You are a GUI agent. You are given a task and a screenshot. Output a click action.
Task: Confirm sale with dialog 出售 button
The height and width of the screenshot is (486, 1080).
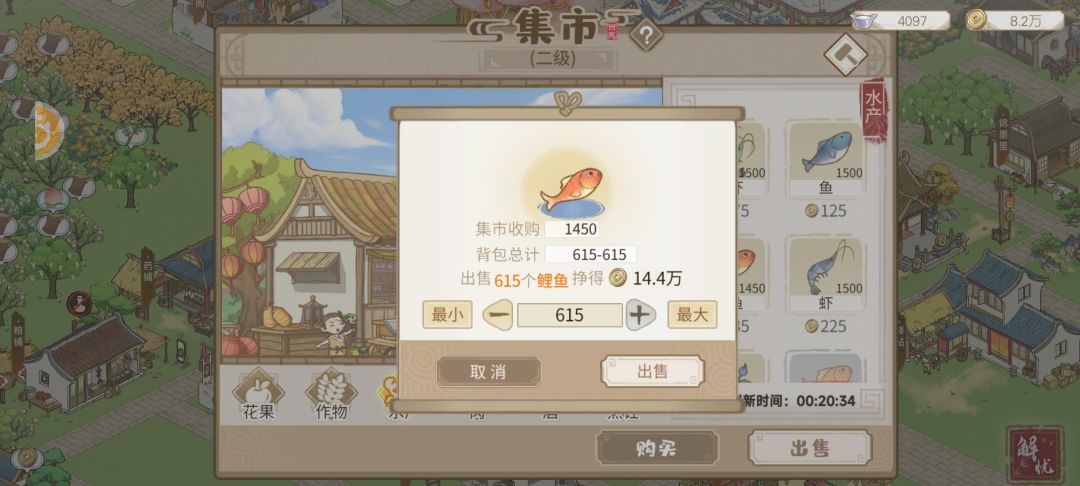(x=652, y=372)
